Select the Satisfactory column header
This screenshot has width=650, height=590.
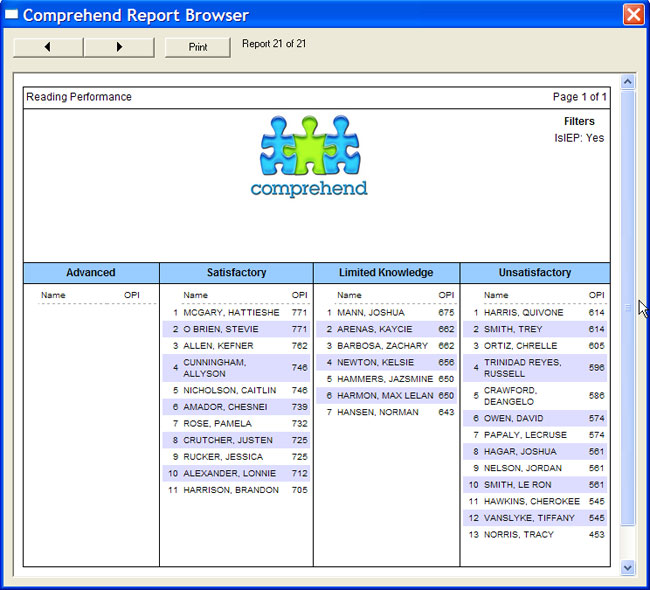pos(236,272)
